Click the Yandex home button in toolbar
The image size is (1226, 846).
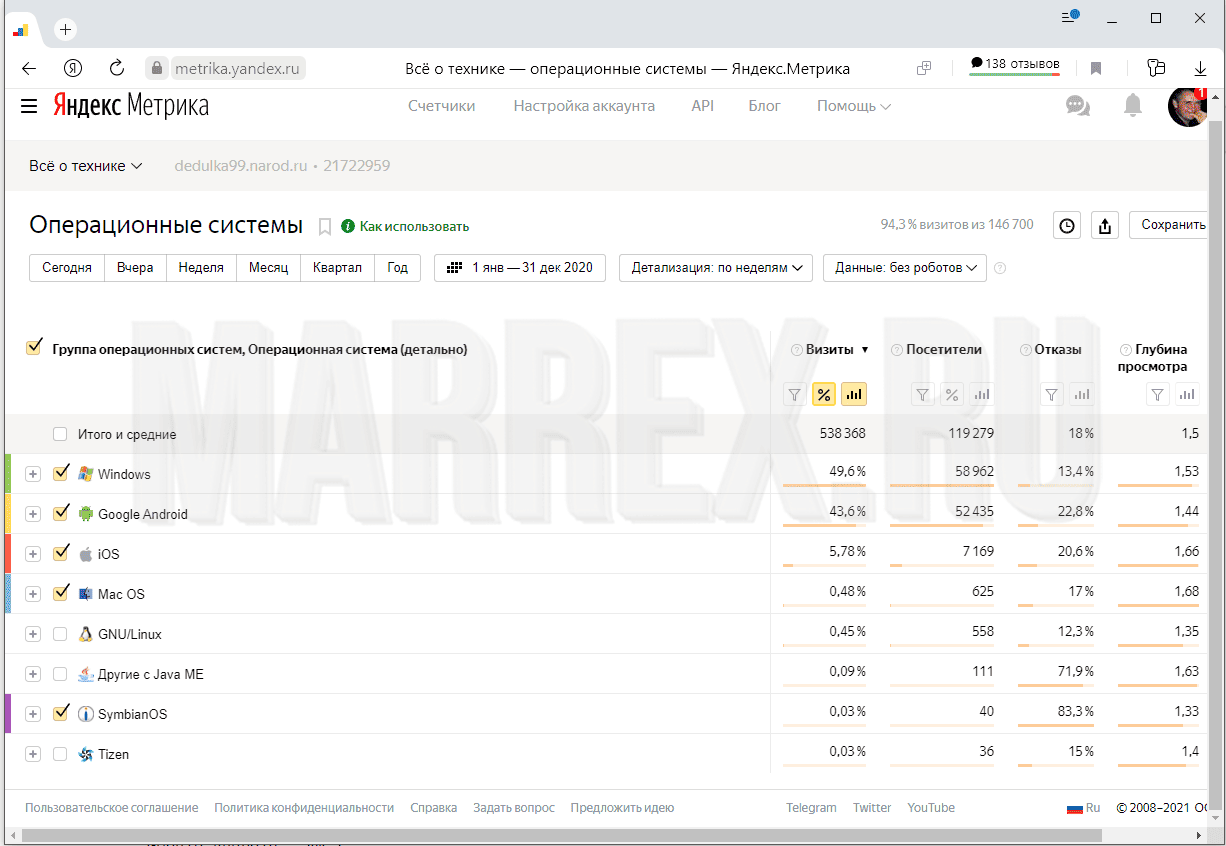tap(73, 68)
